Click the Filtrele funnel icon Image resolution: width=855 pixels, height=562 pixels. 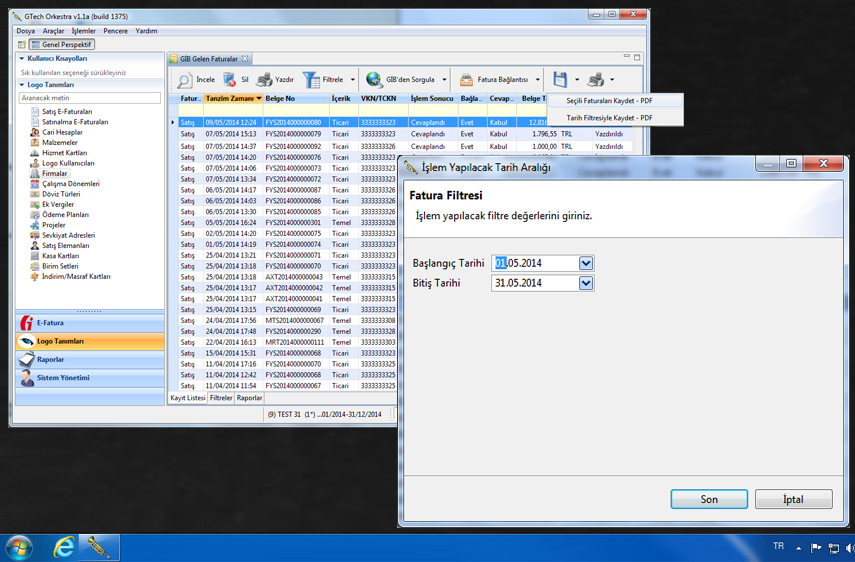click(x=311, y=80)
